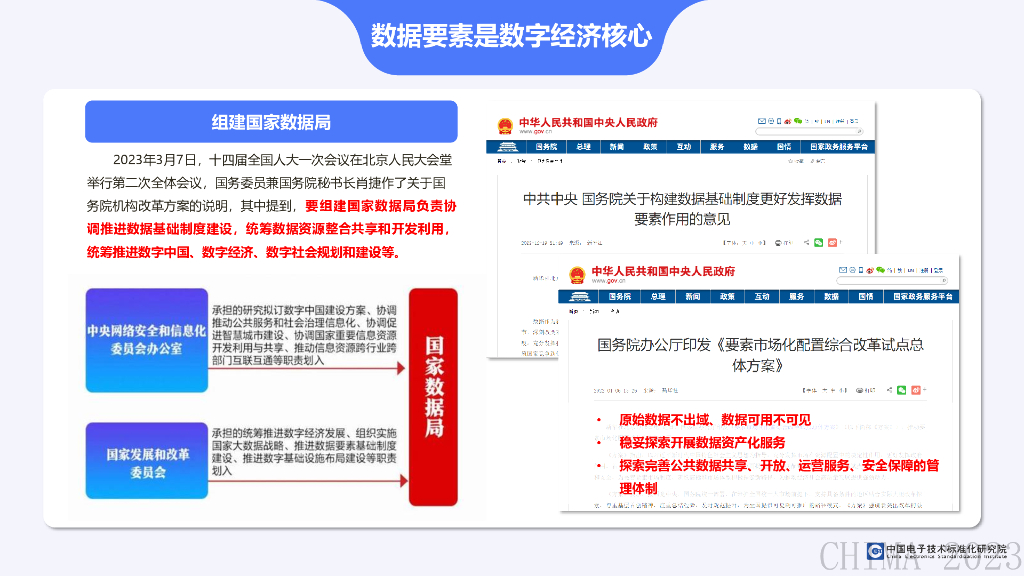Click bullet 原始数据不出域、数据可用不可见
1024x576 pixels.
pos(715,420)
